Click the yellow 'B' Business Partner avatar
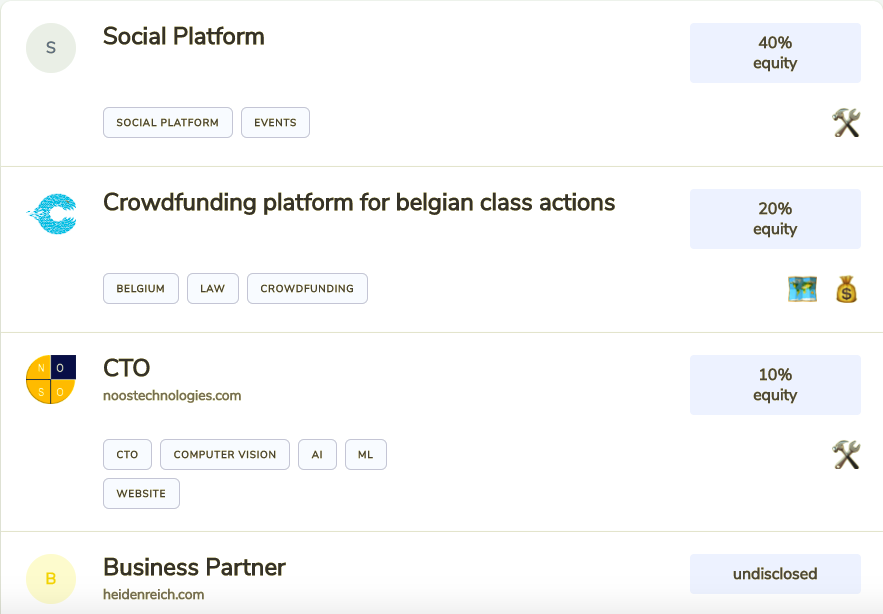This screenshot has width=883, height=614. click(51, 579)
